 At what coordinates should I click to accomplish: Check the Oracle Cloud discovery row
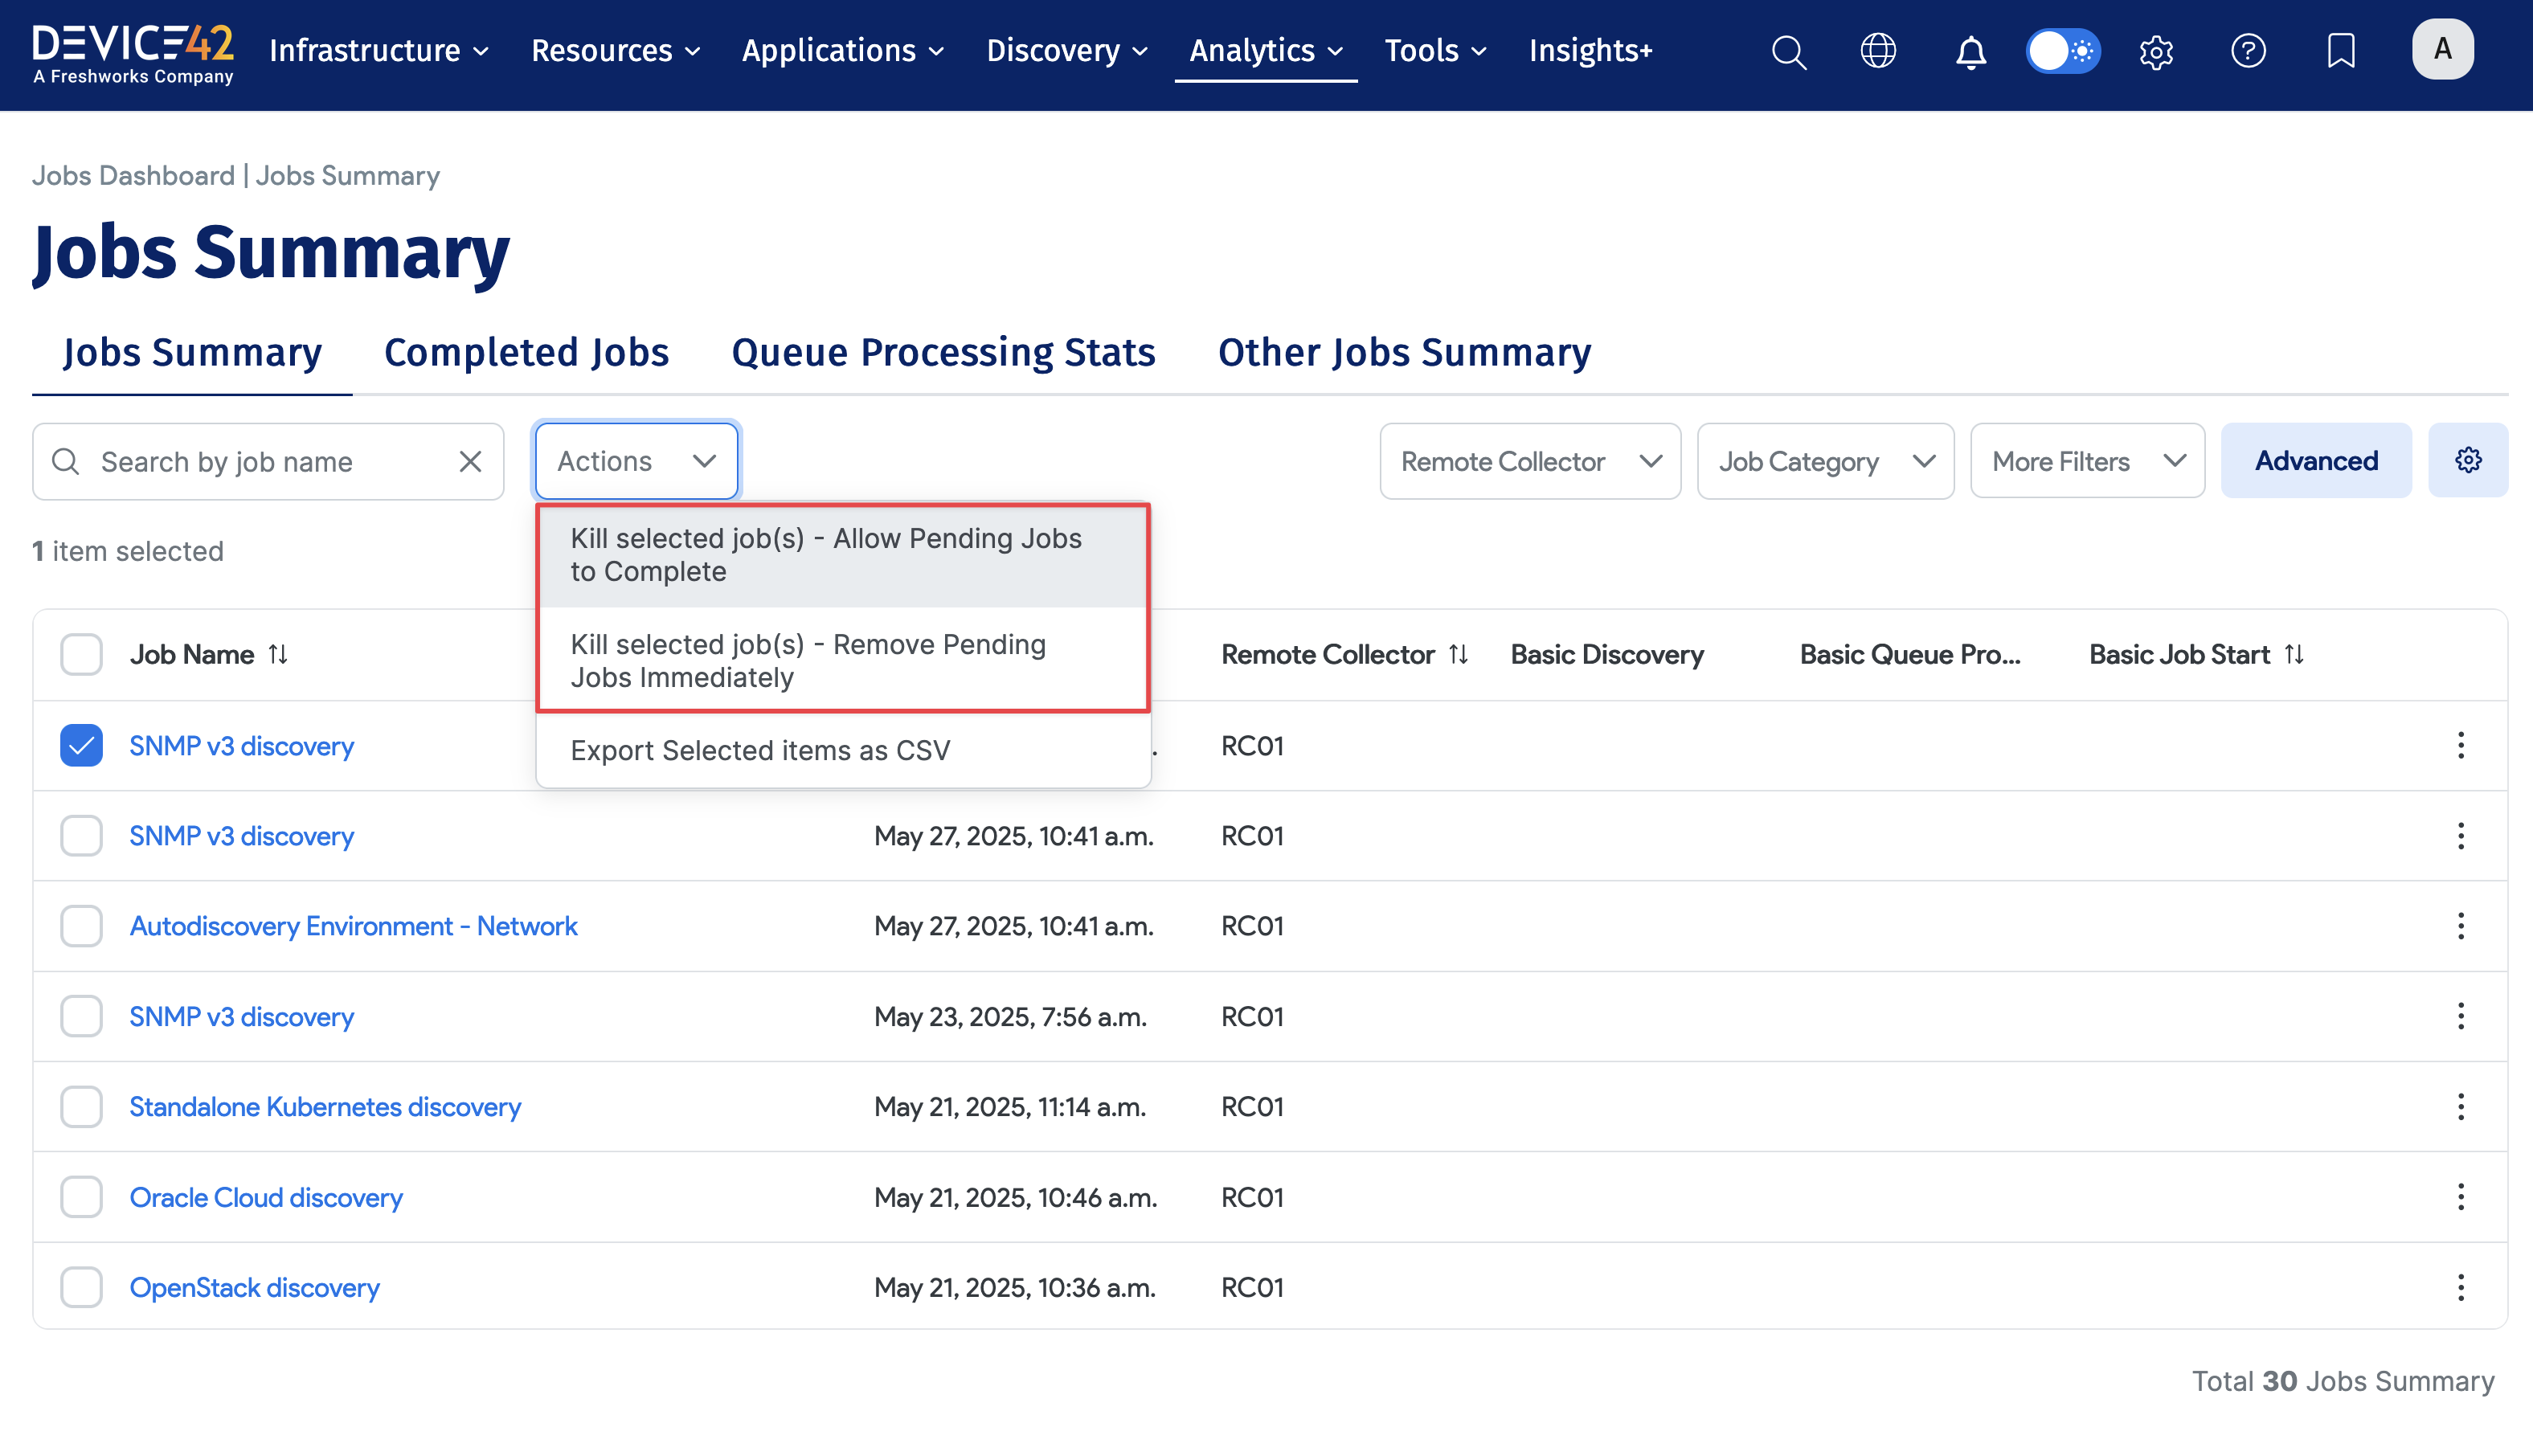[x=81, y=1196]
